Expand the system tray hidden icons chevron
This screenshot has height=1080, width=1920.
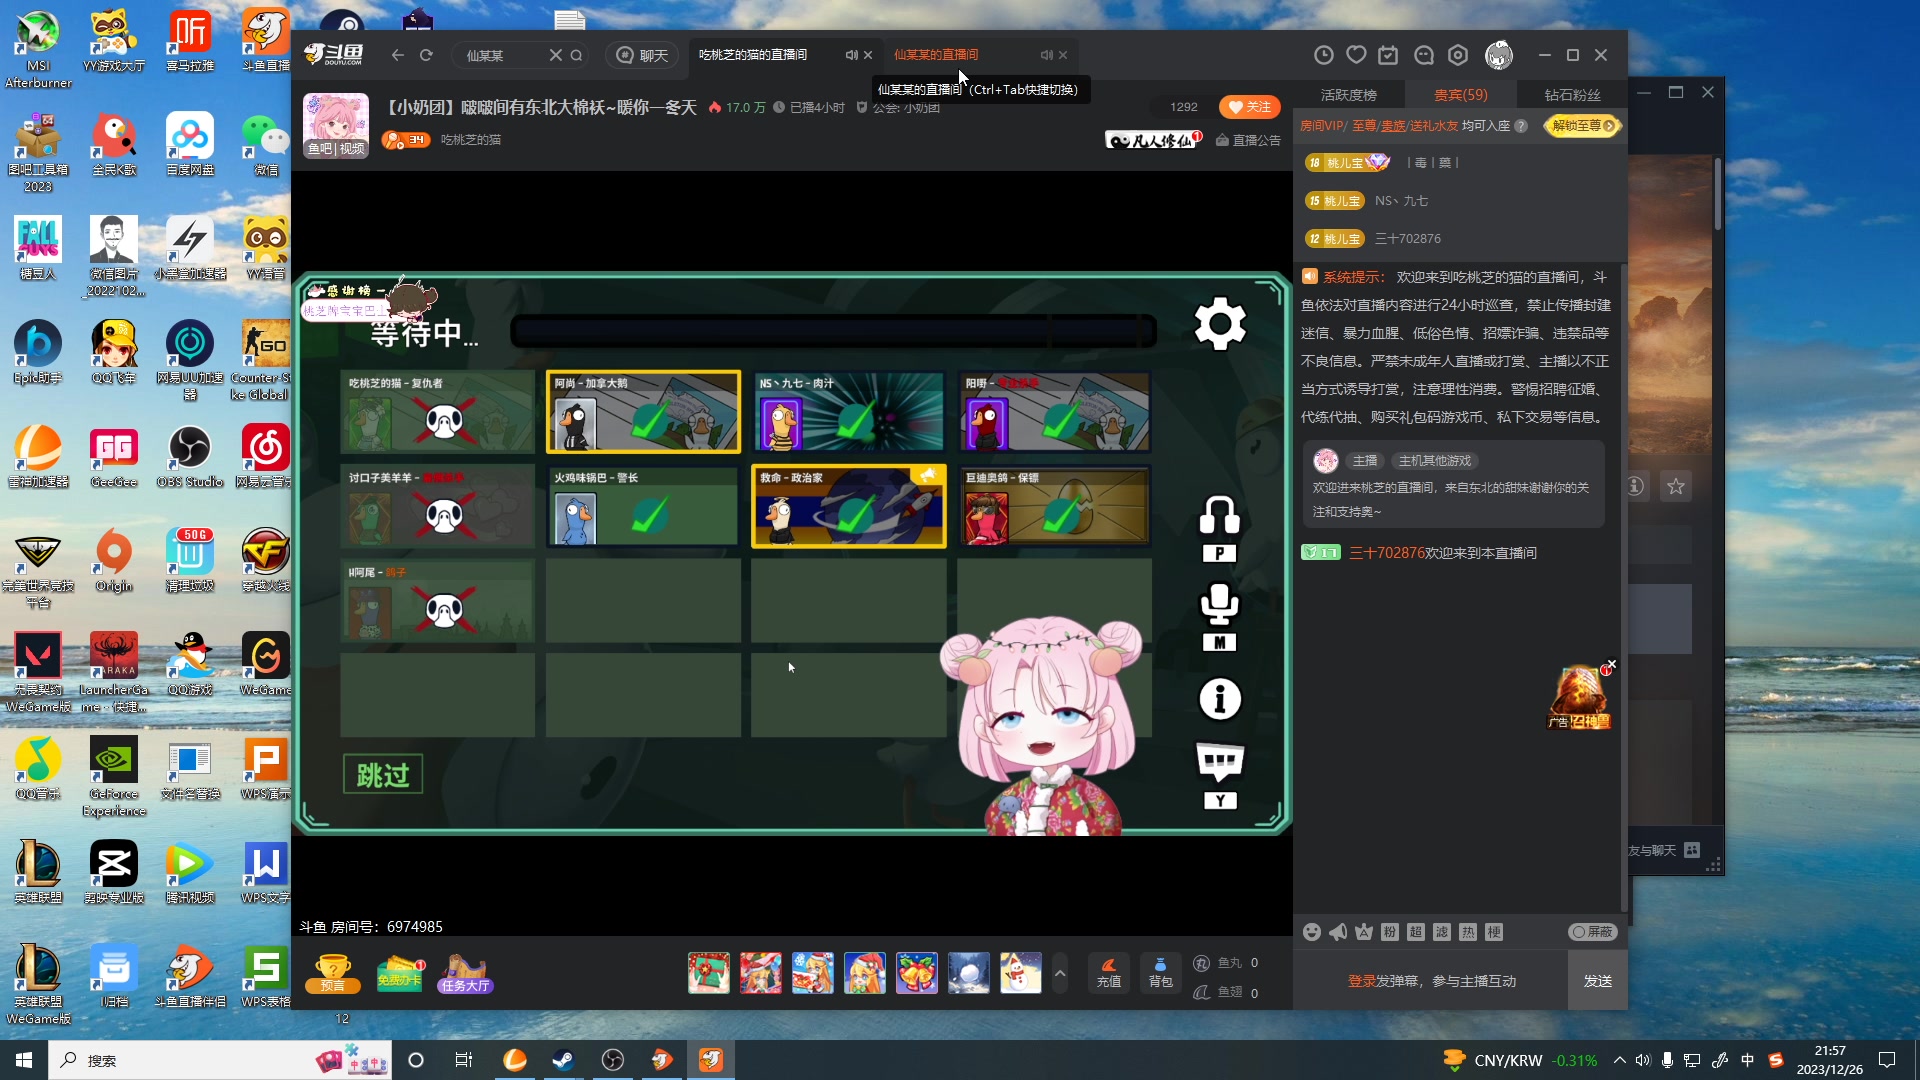[1619, 1060]
